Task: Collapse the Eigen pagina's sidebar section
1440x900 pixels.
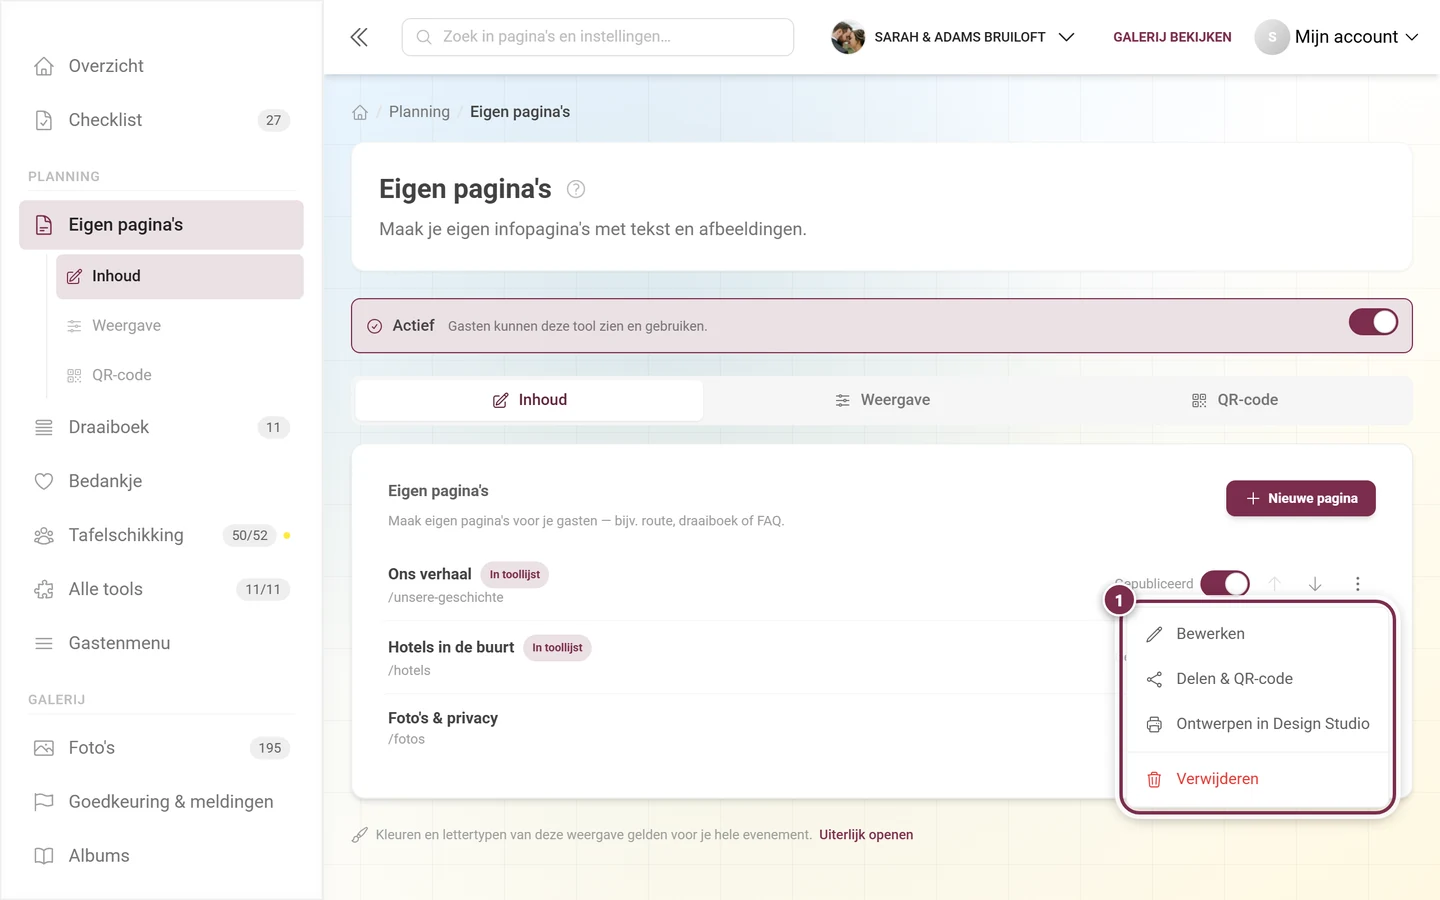Action: click(161, 225)
